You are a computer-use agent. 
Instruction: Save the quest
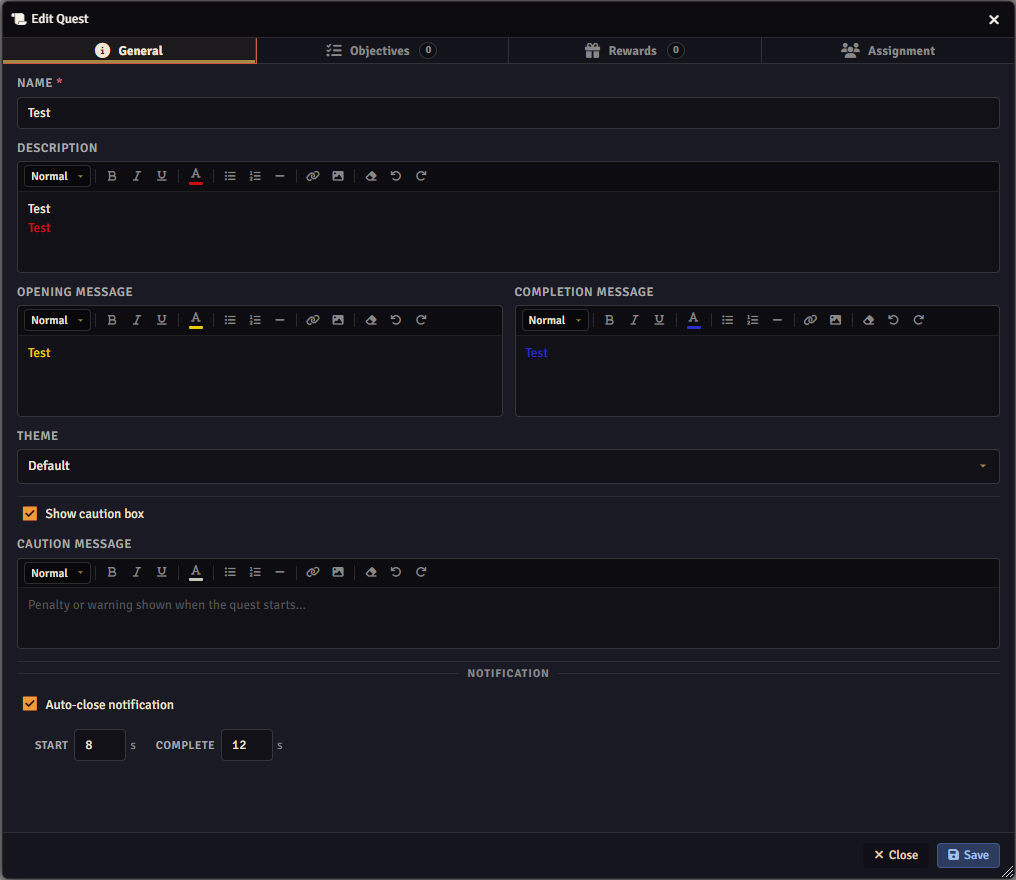tap(968, 855)
